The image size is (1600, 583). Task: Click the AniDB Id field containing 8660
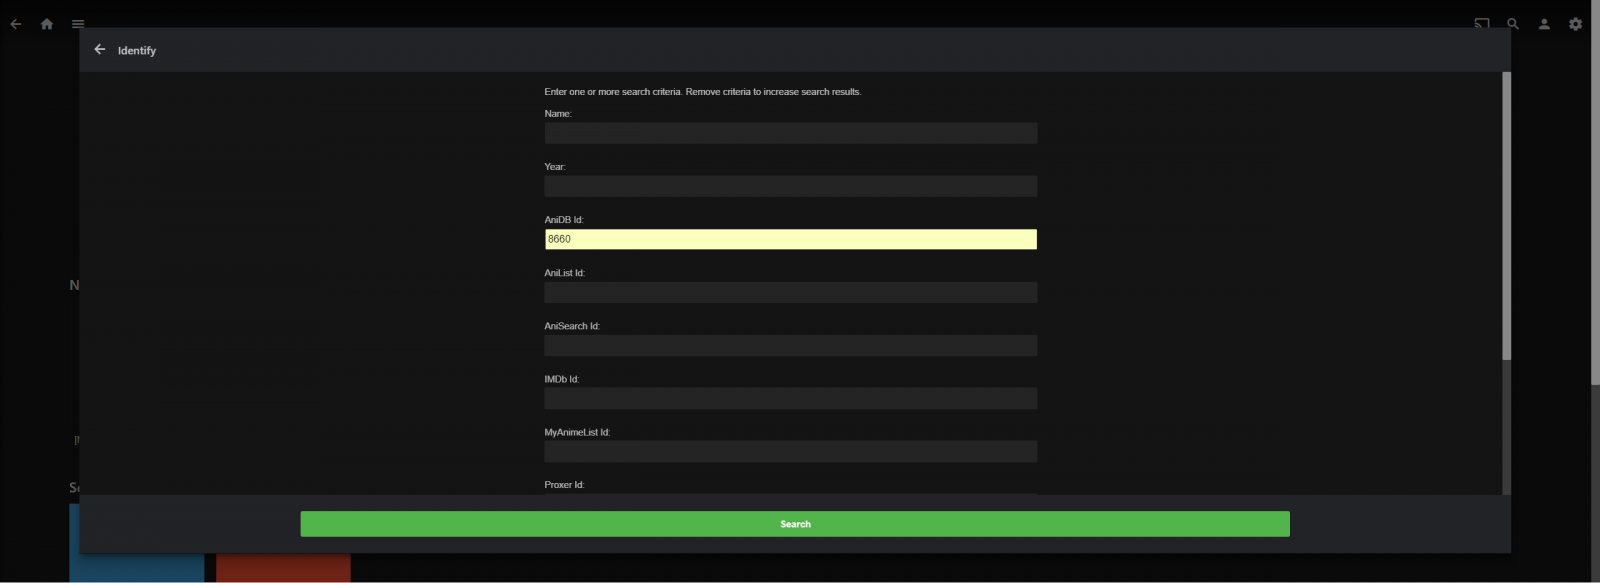[x=790, y=239]
